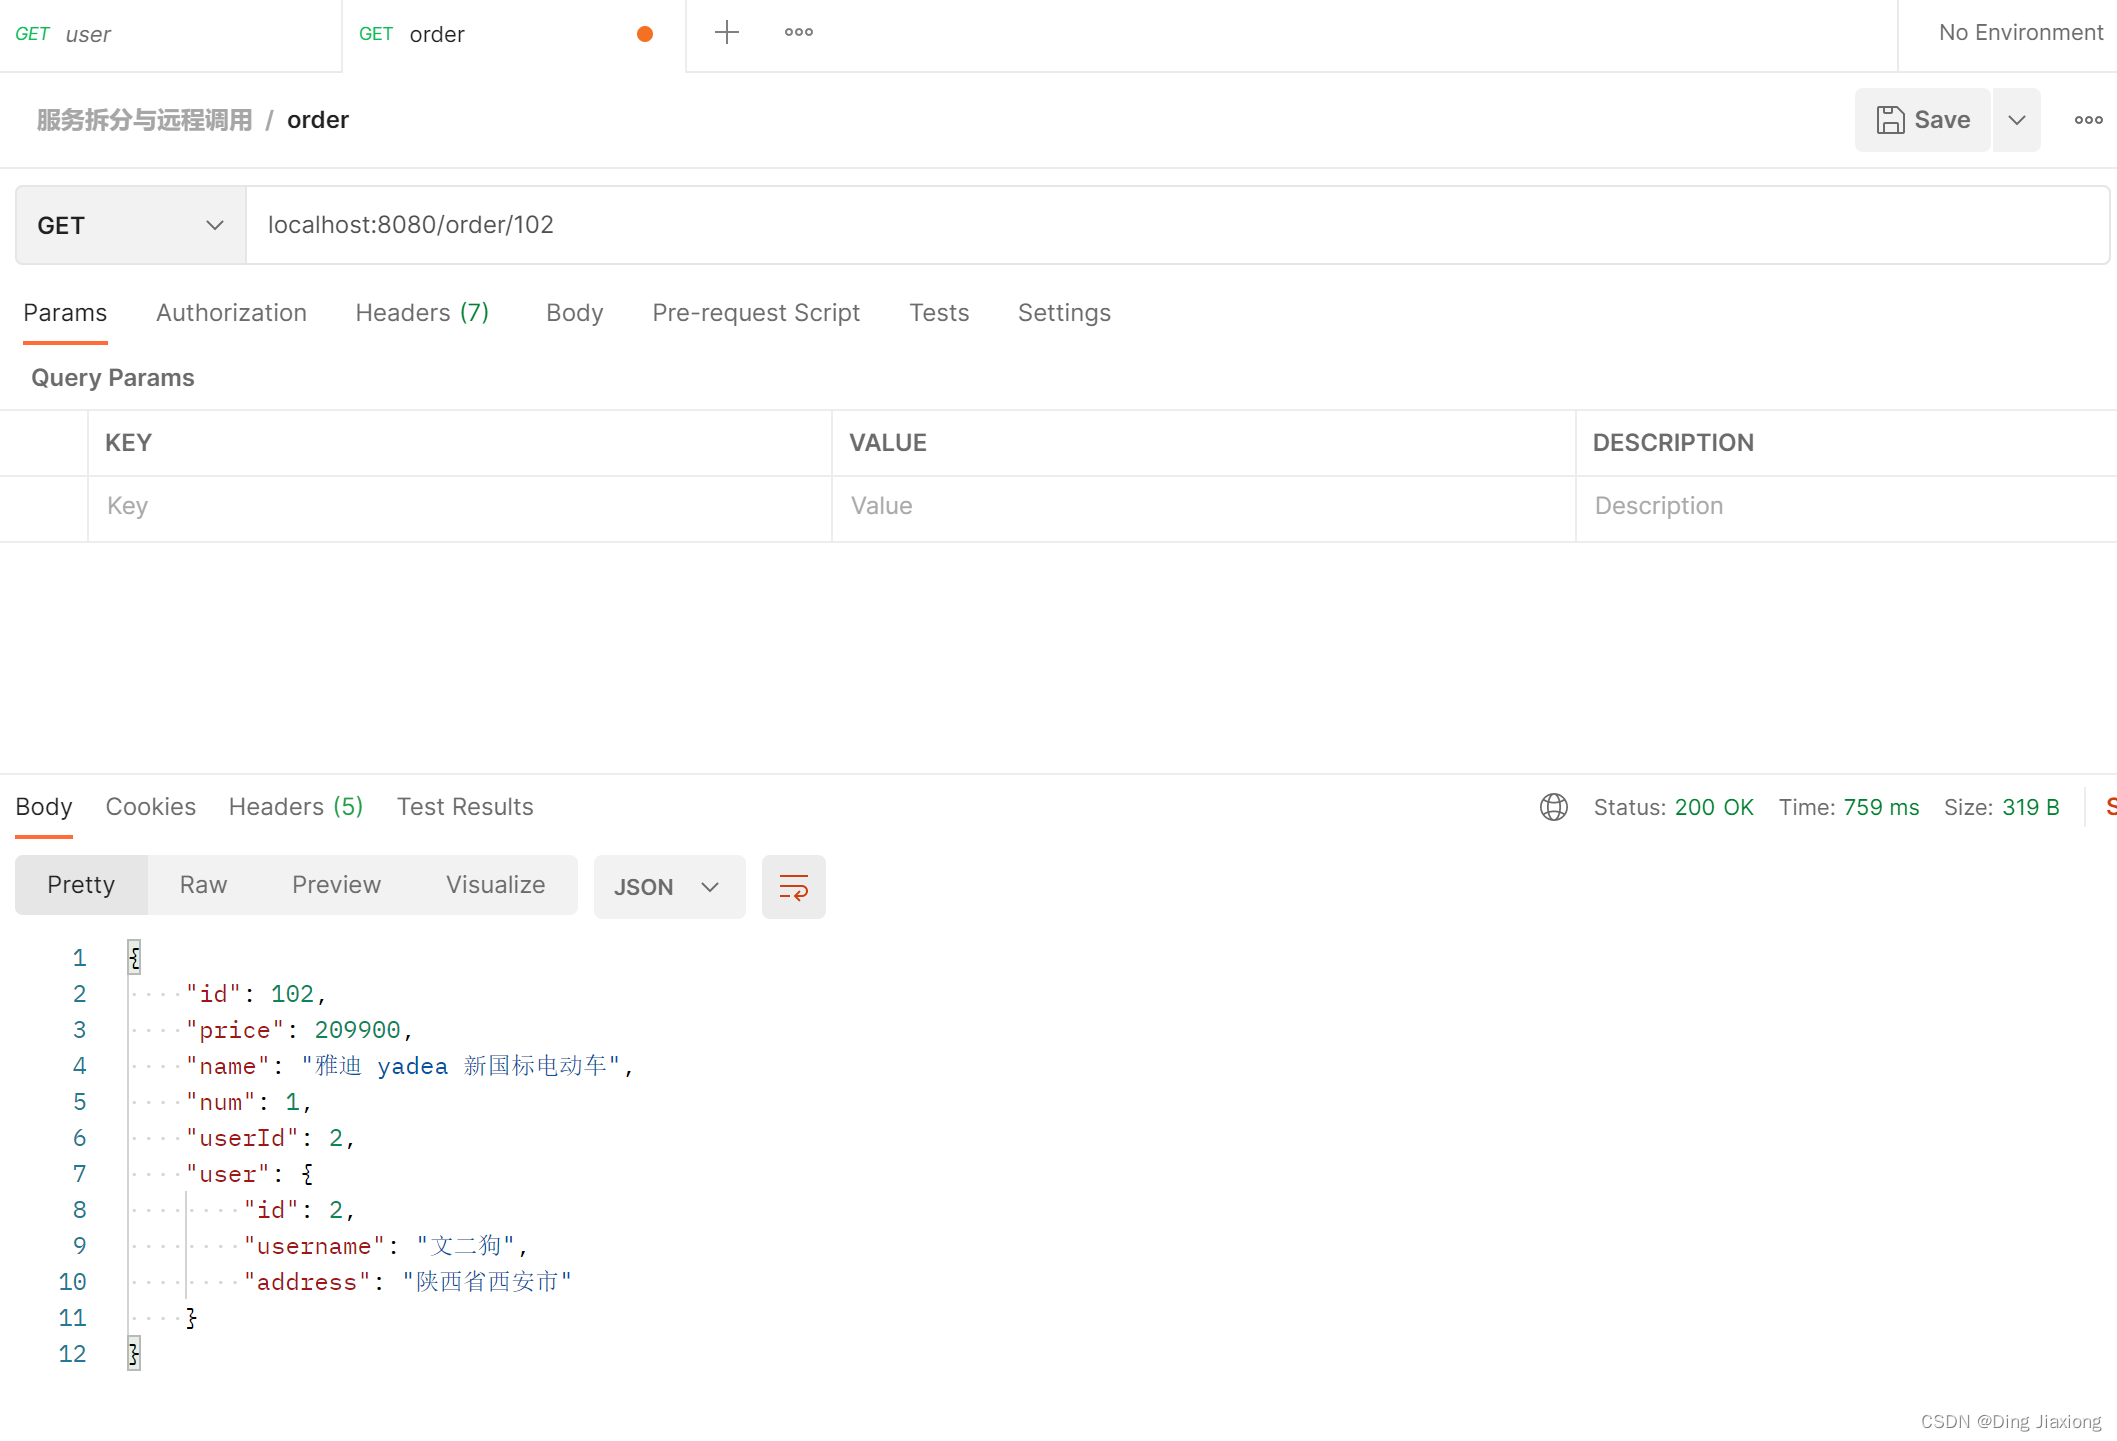
Task: Click the network globe icon near Status
Action: [x=1554, y=807]
